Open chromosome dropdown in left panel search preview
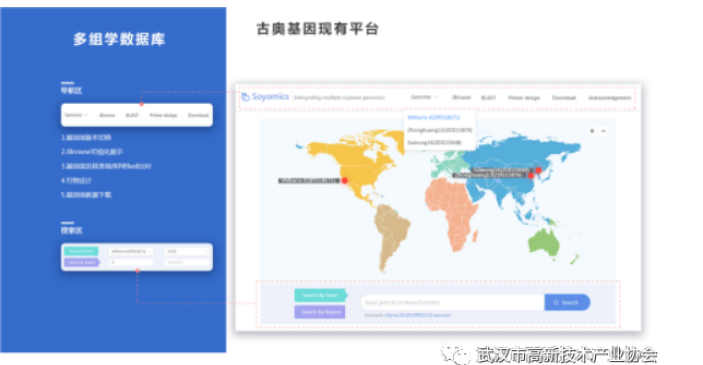The width and height of the screenshot is (703, 365). pos(186,252)
